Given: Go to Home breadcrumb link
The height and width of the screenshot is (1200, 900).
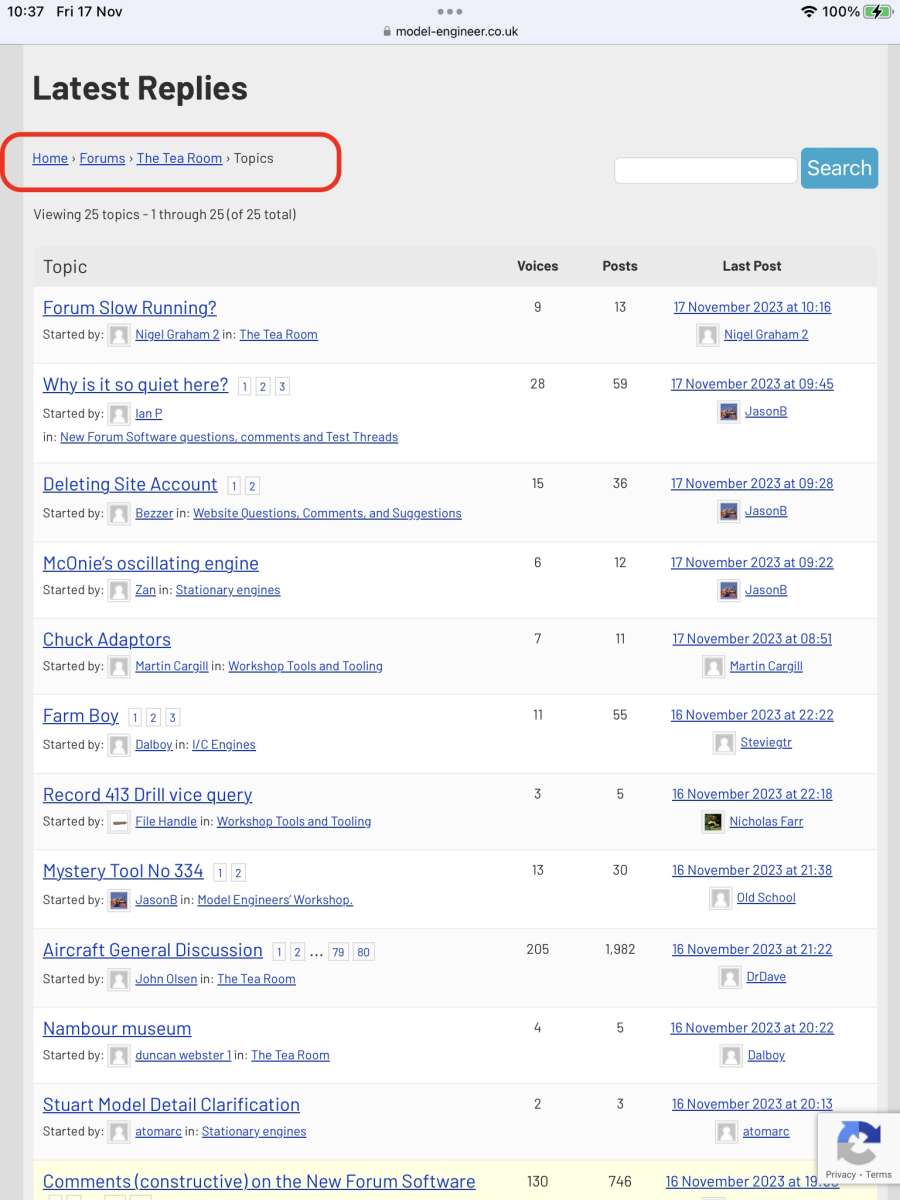Looking at the screenshot, I should 50,158.
